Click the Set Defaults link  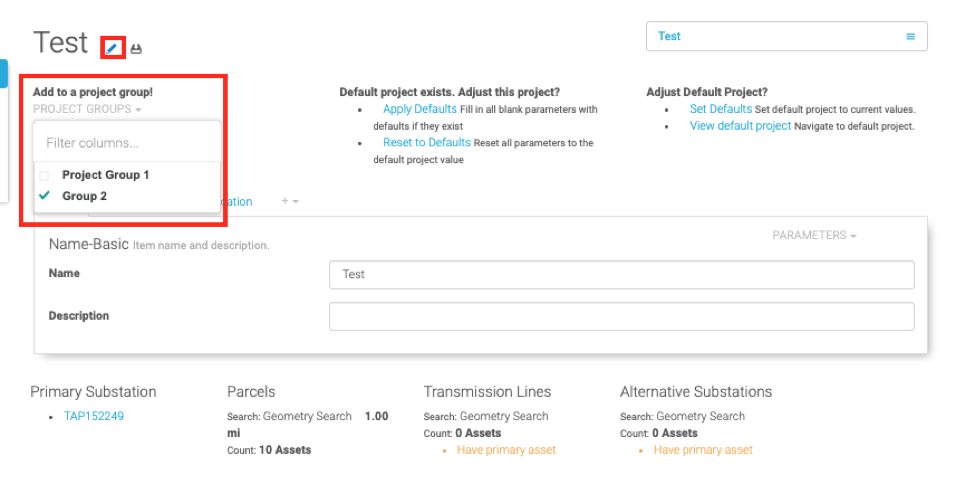click(720, 109)
